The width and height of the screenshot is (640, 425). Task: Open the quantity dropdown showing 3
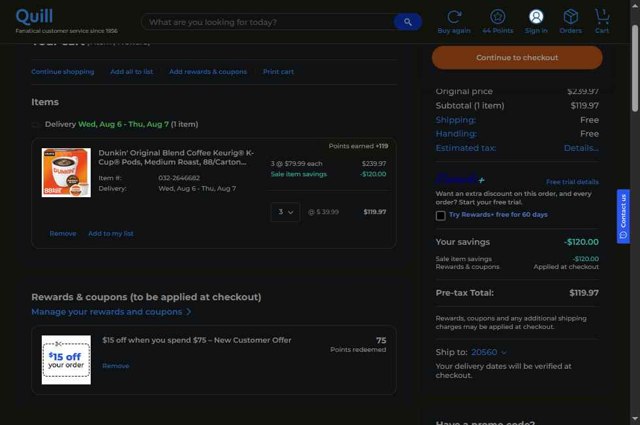click(x=285, y=212)
